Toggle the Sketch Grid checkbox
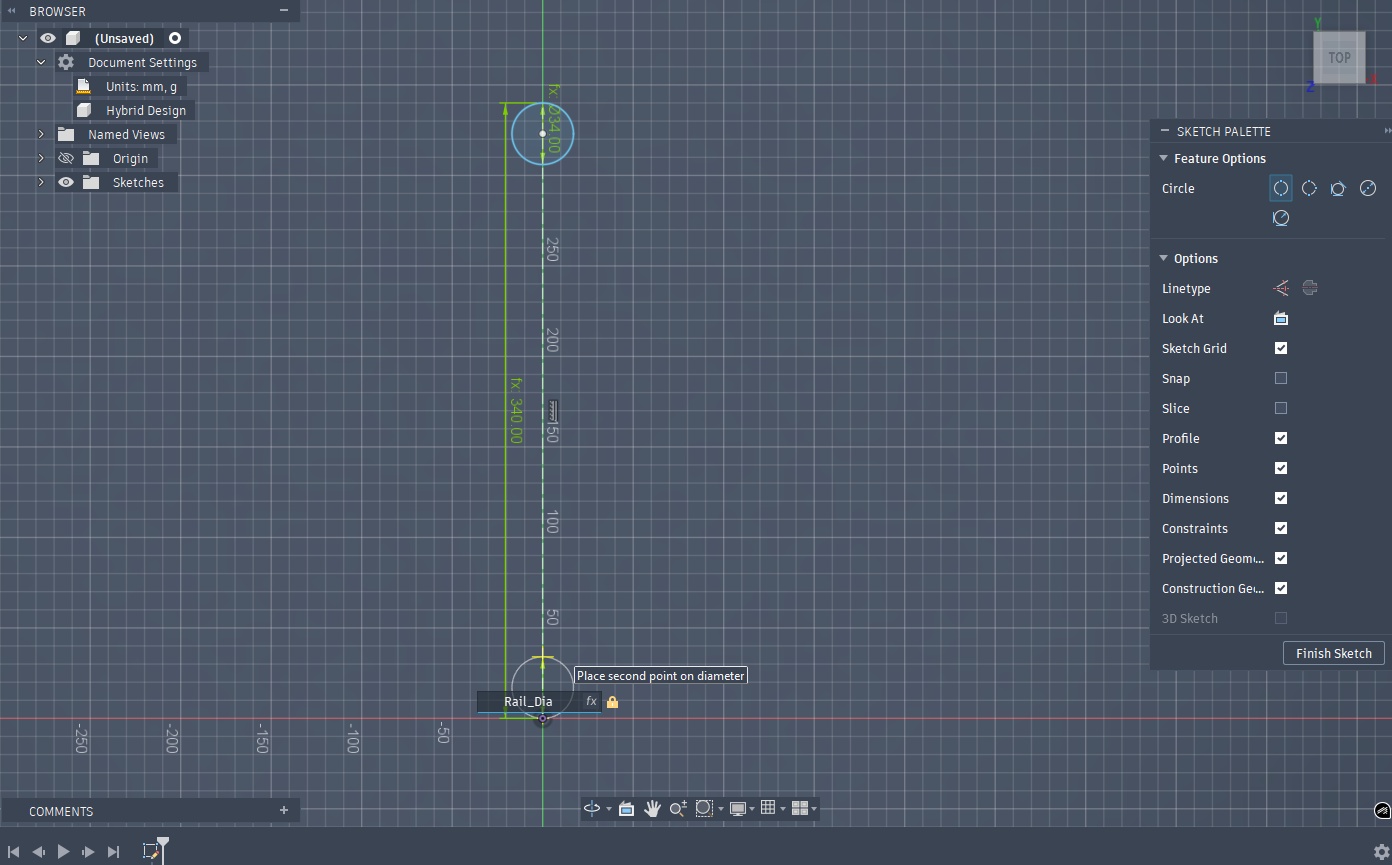 [x=1281, y=348]
